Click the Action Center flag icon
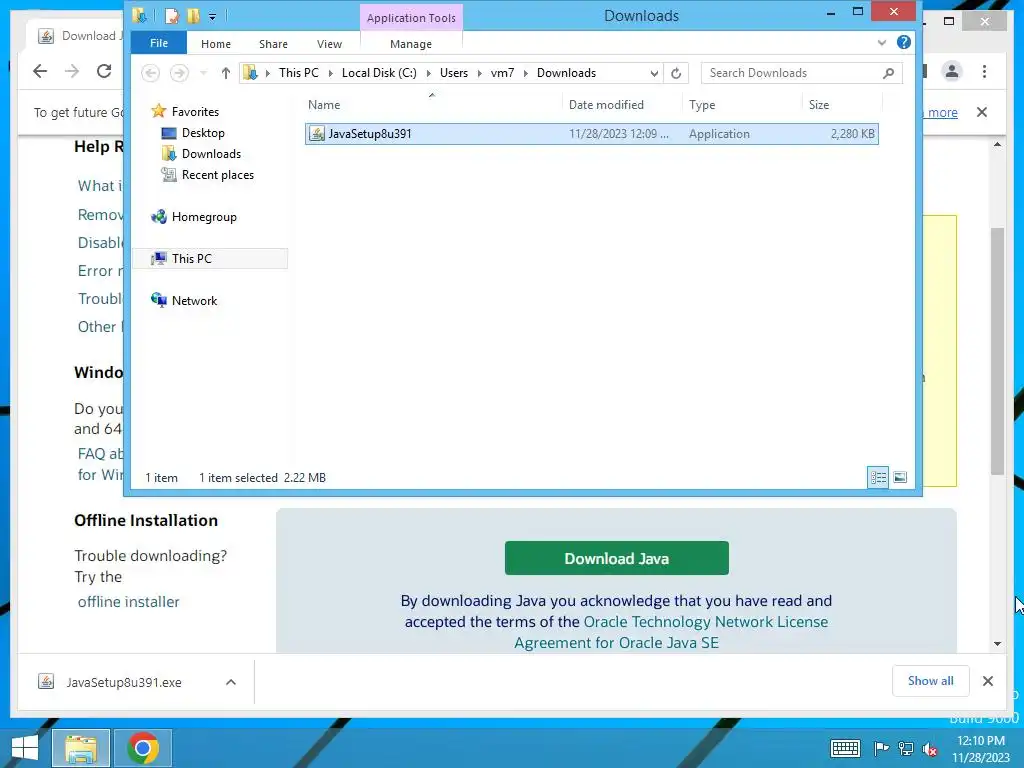This screenshot has width=1024, height=768. (881, 748)
